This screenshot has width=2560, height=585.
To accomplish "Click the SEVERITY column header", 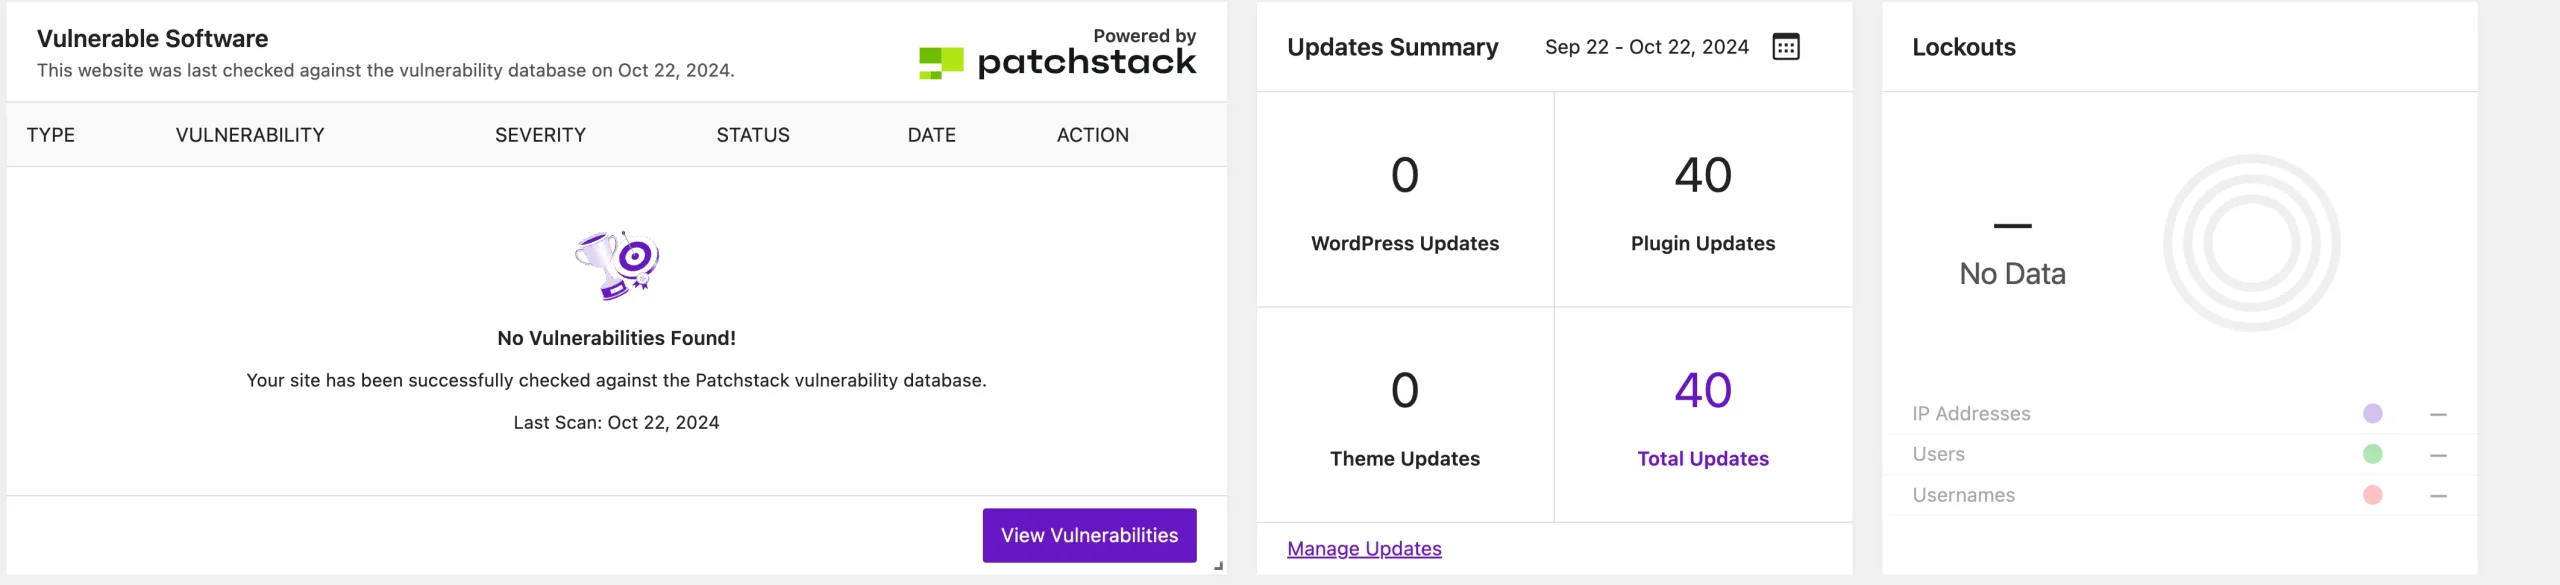I will pyautogui.click(x=540, y=134).
